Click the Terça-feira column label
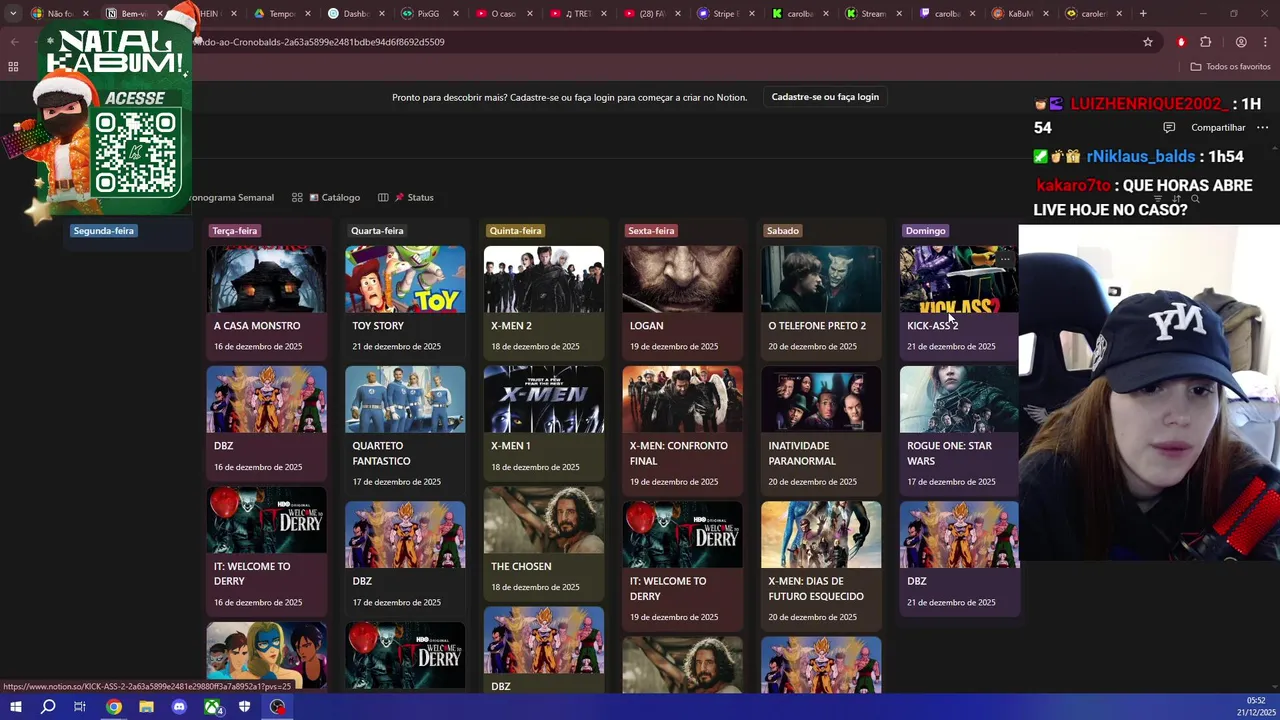Screen dimensions: 1280x720 (234, 231)
